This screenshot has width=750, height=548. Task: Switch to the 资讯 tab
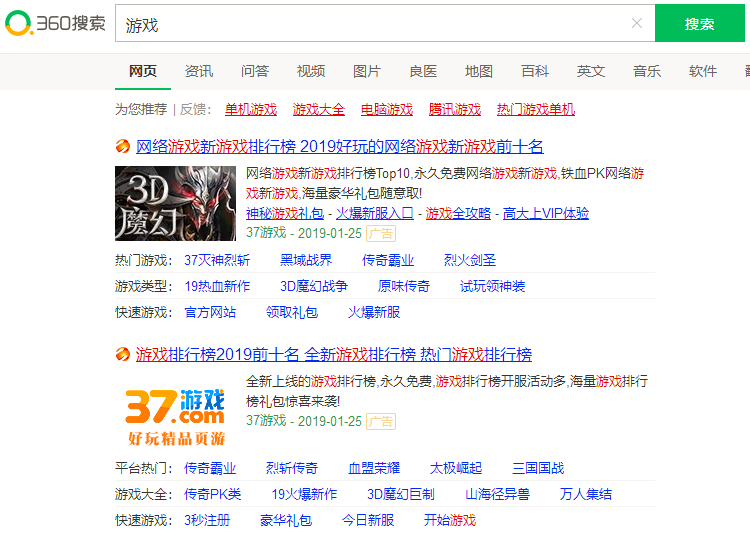pos(199,71)
